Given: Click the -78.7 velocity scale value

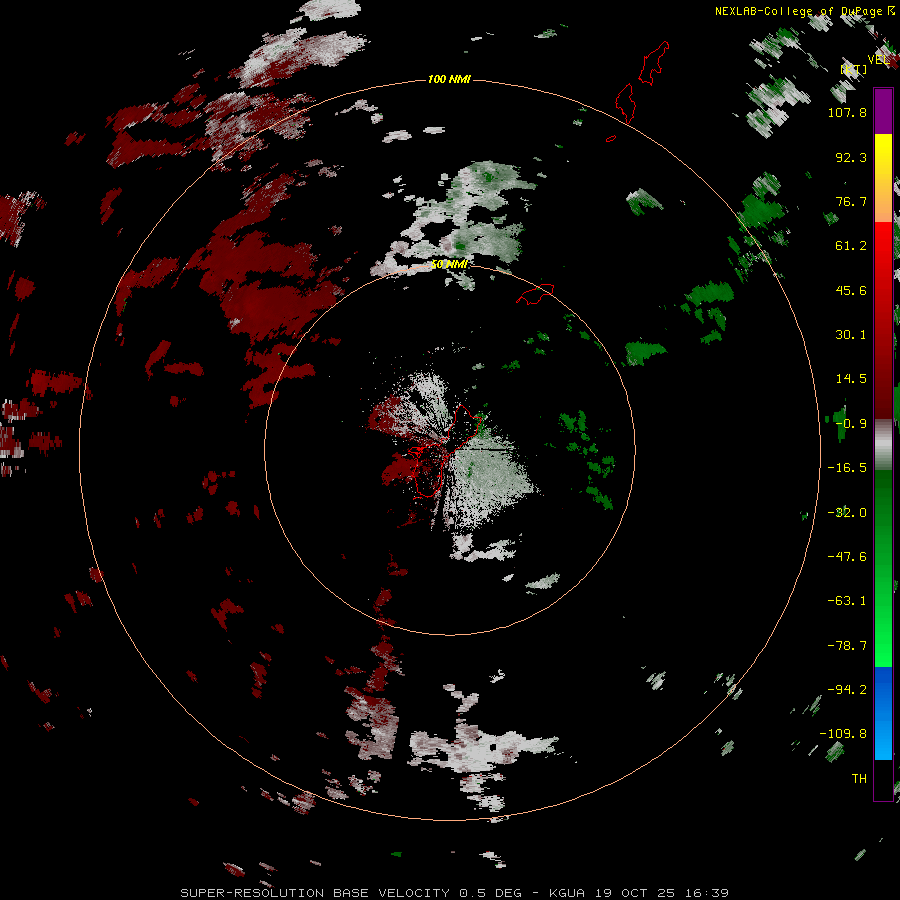Looking at the screenshot, I should [847, 646].
